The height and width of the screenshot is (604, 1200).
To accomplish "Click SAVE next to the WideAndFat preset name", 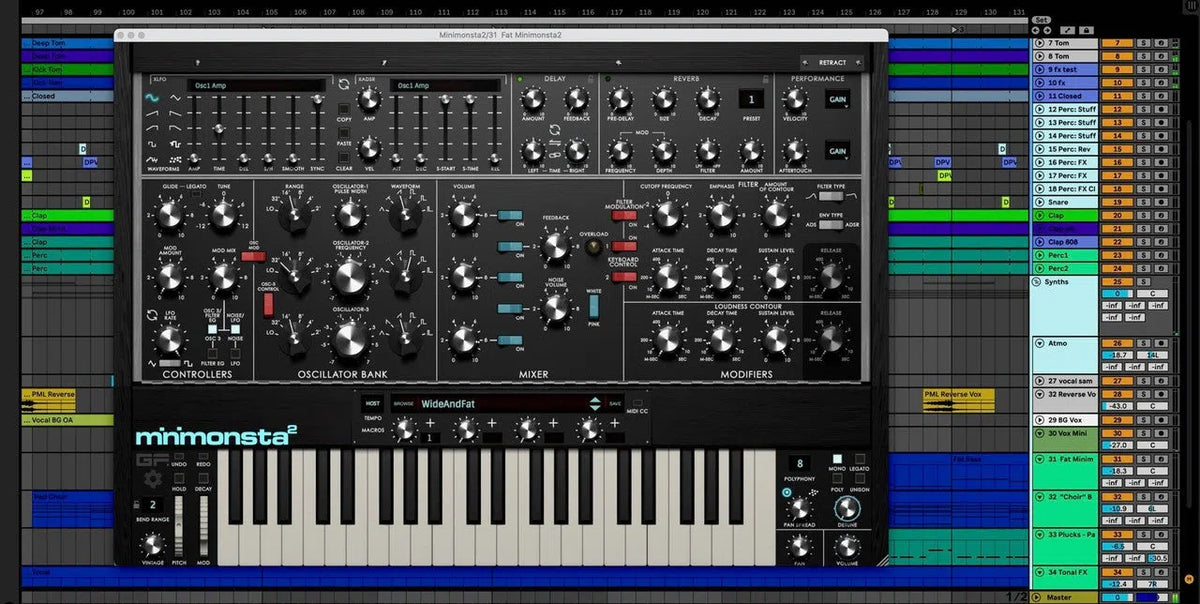I will point(614,403).
